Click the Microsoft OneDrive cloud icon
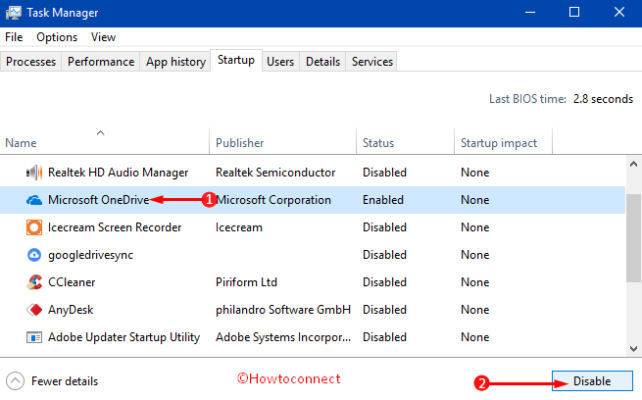642x400 pixels. click(34, 200)
